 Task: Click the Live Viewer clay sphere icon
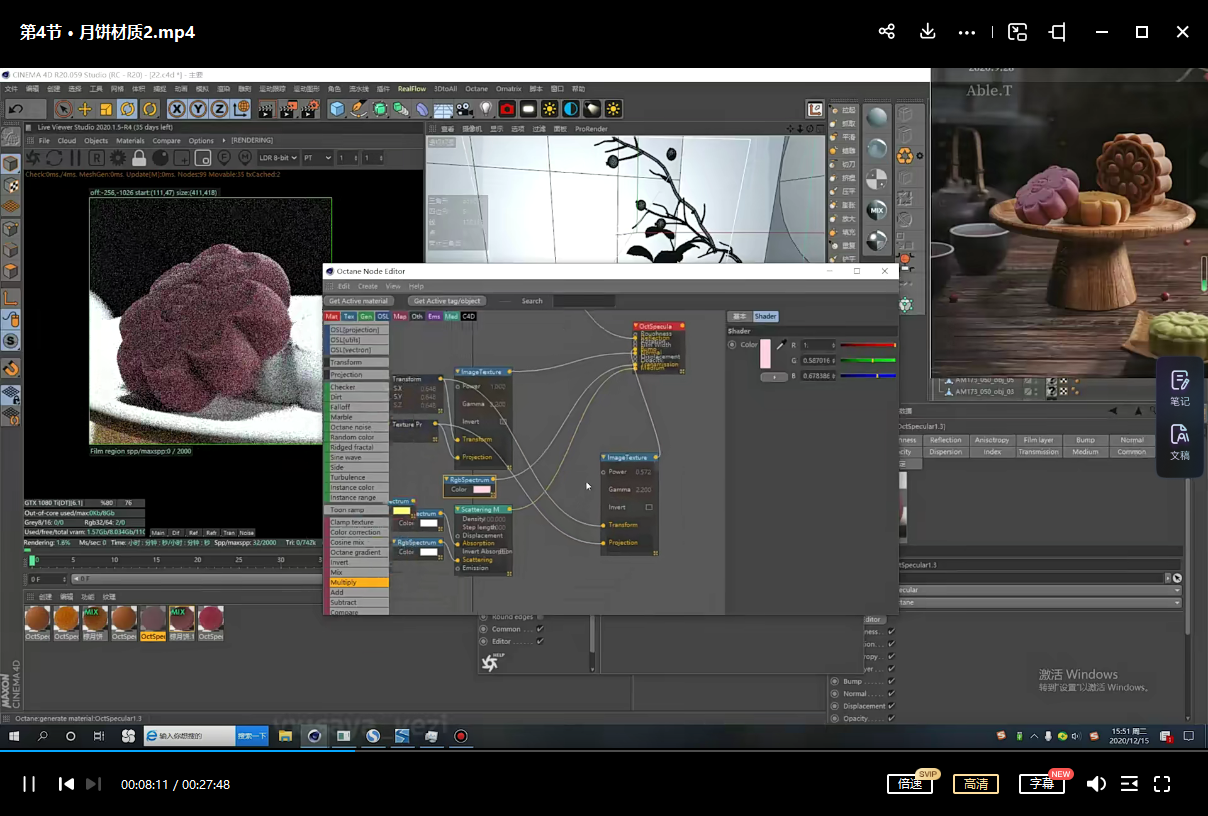point(160,158)
